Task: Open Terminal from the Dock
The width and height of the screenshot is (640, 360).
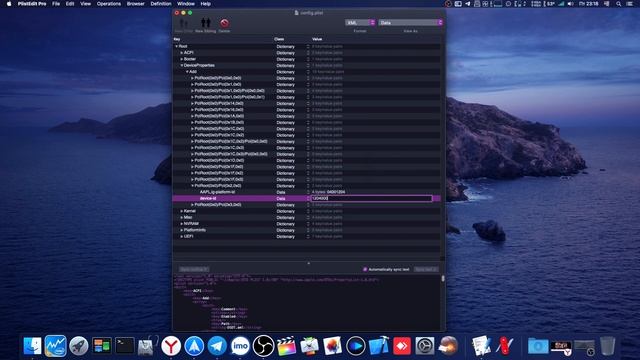Action: pos(124,346)
